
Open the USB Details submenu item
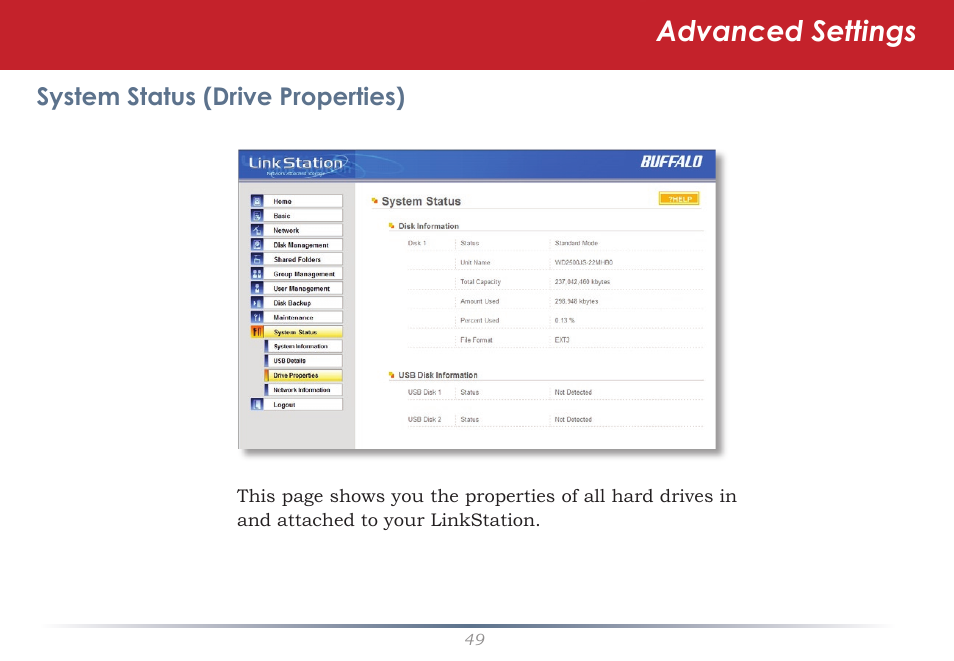[x=304, y=361]
